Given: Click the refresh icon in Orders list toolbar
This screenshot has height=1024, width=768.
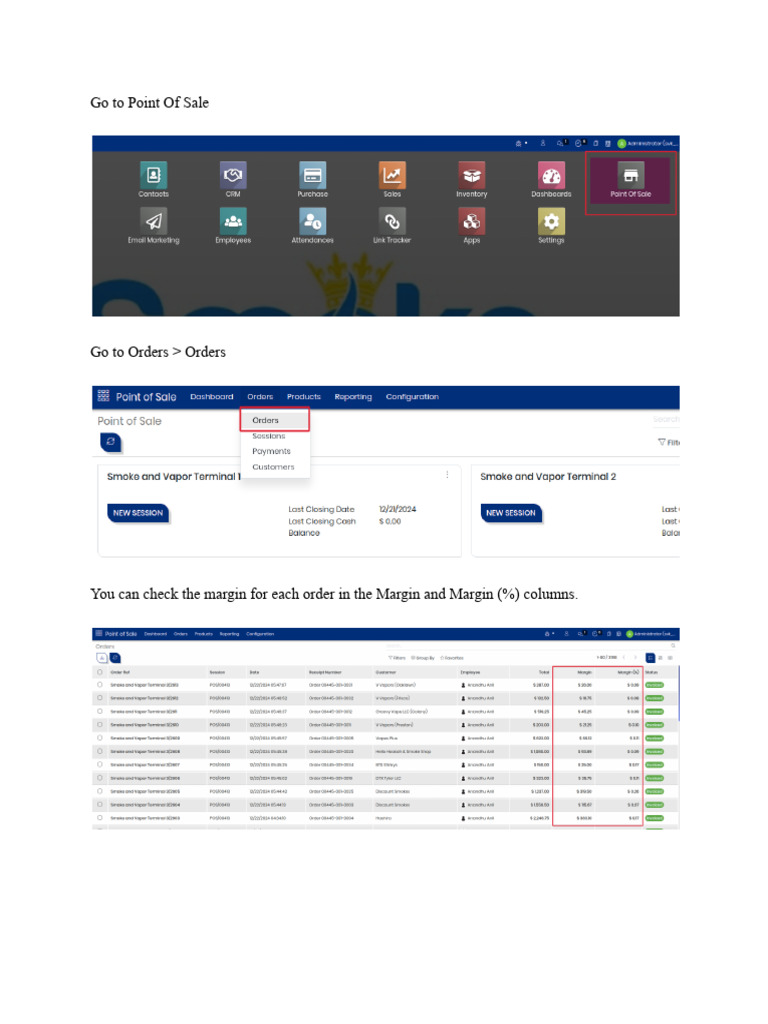Looking at the screenshot, I should tap(115, 658).
